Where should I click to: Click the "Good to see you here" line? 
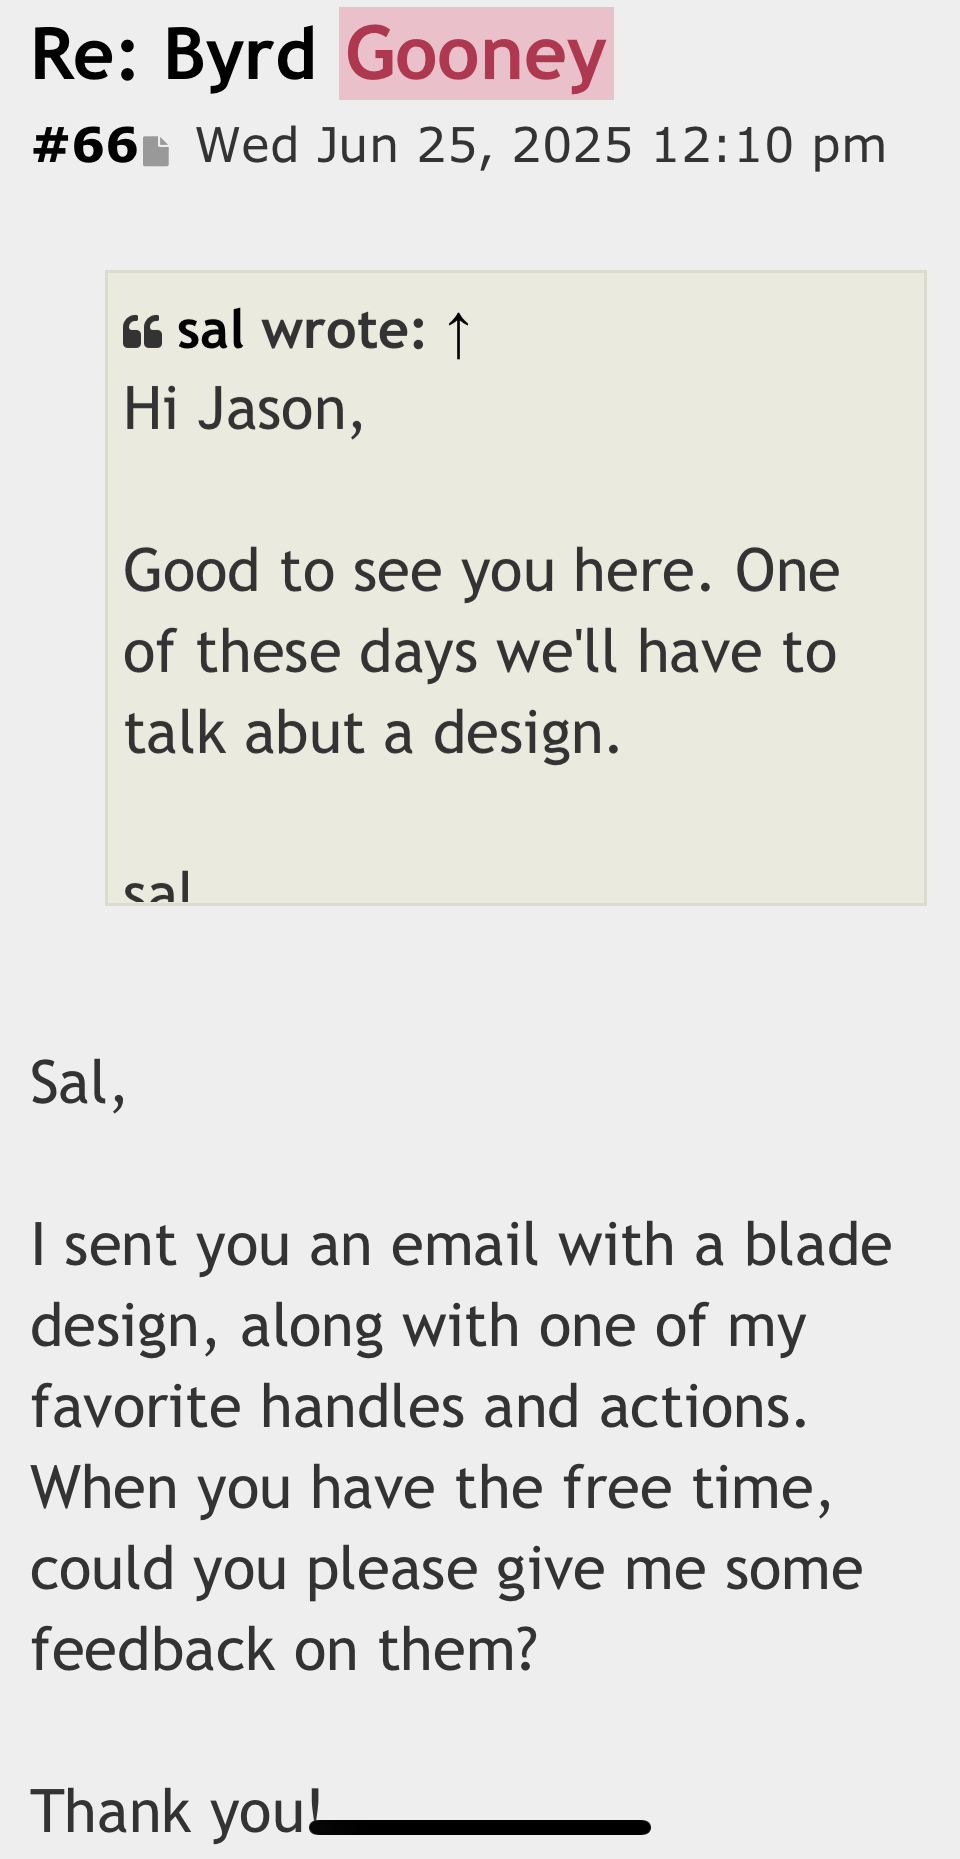(480, 571)
